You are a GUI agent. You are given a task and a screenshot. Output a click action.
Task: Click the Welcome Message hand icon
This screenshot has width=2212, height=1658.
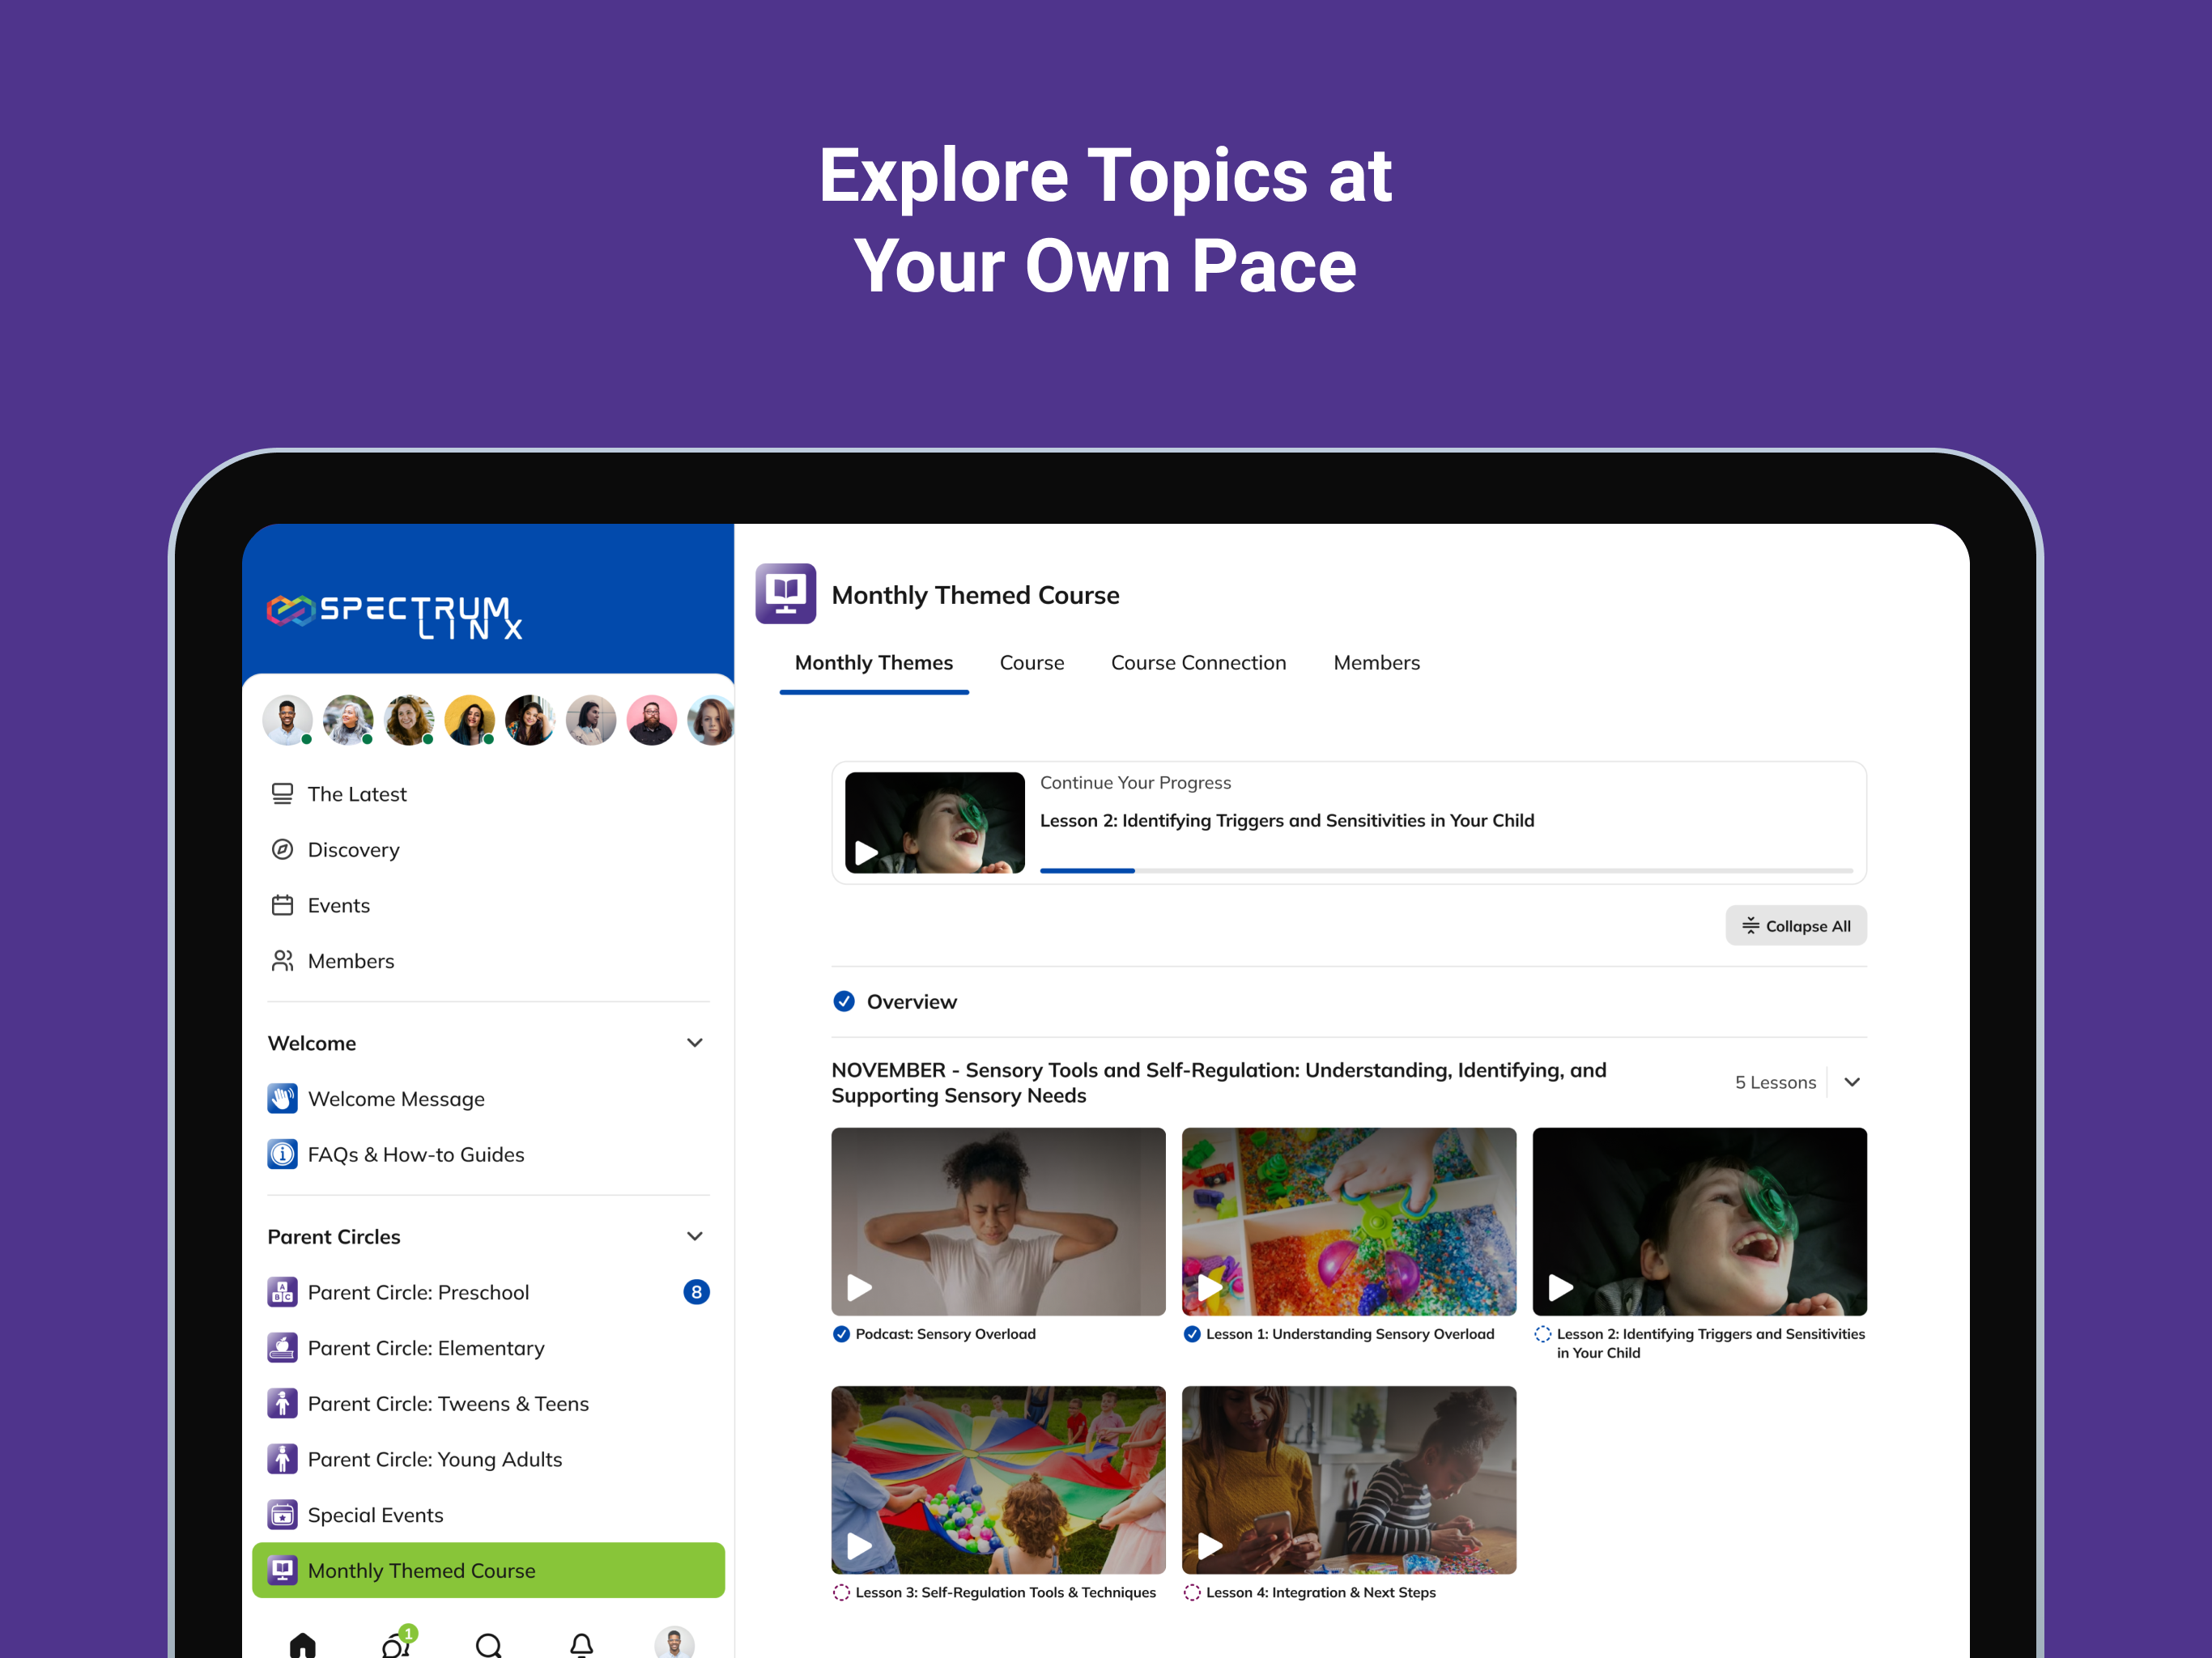pyautogui.click(x=282, y=1098)
